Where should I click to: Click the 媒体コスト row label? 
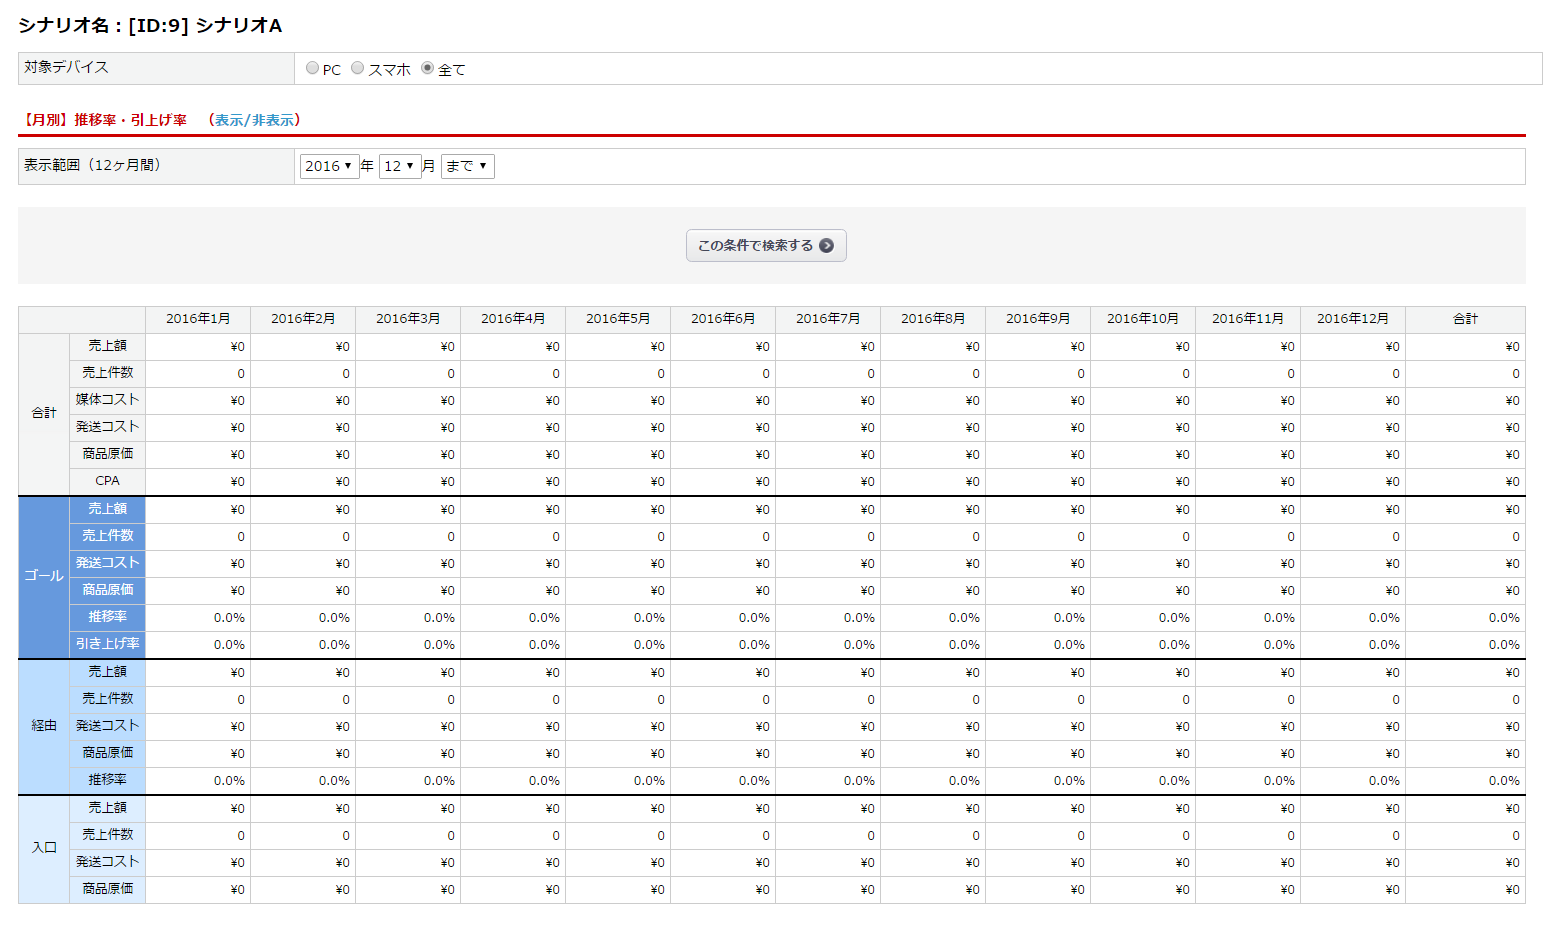pos(108,400)
